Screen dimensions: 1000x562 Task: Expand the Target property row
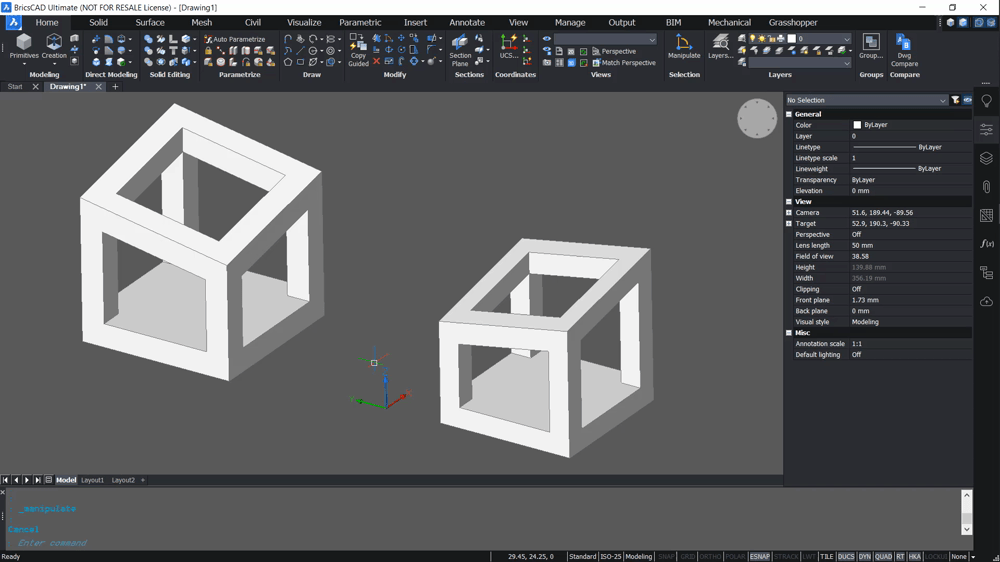[789, 223]
